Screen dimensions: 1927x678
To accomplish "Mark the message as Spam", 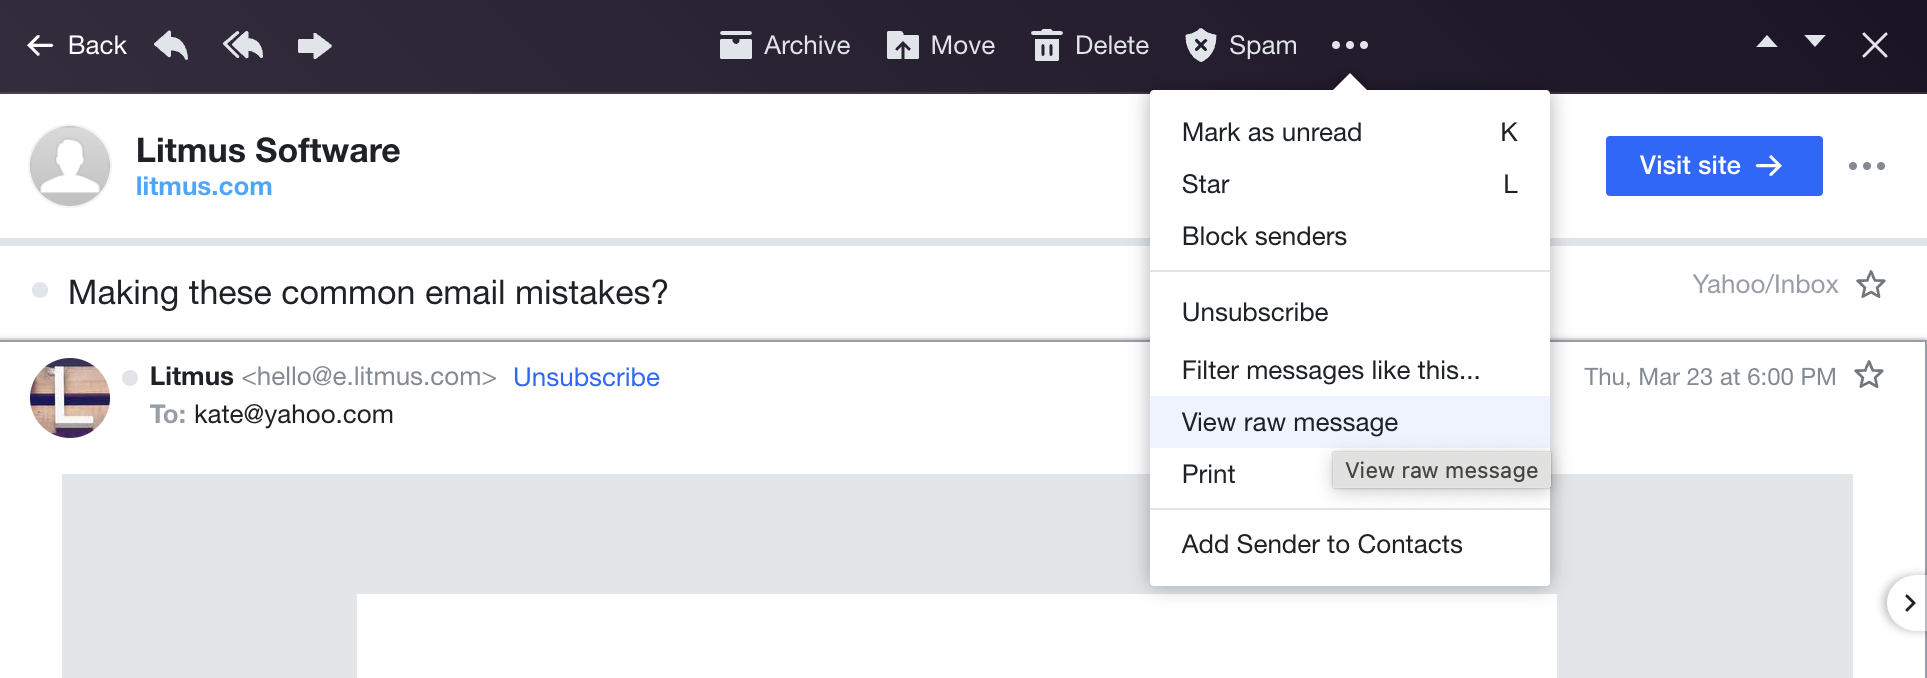I will (x=1240, y=45).
